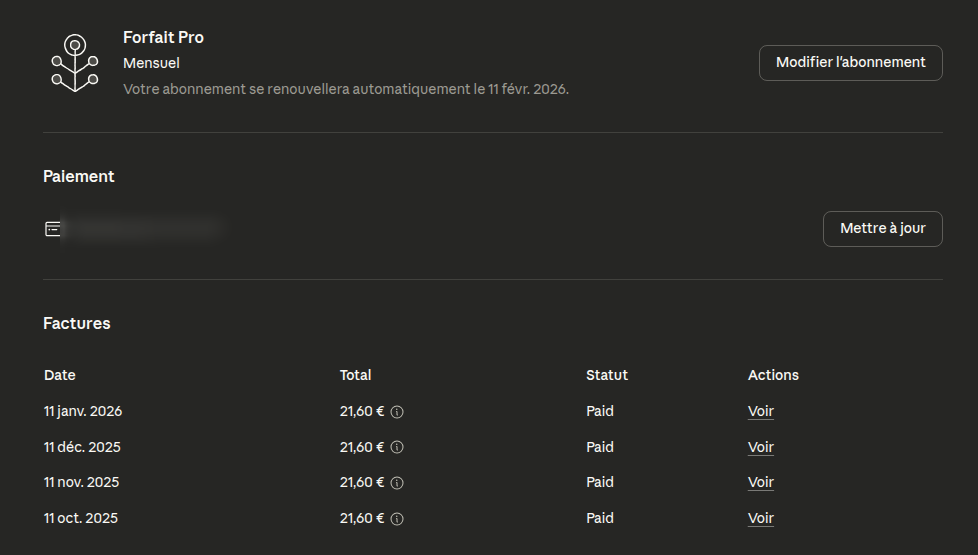View the 11 nov. 2025 invoice

click(x=761, y=482)
